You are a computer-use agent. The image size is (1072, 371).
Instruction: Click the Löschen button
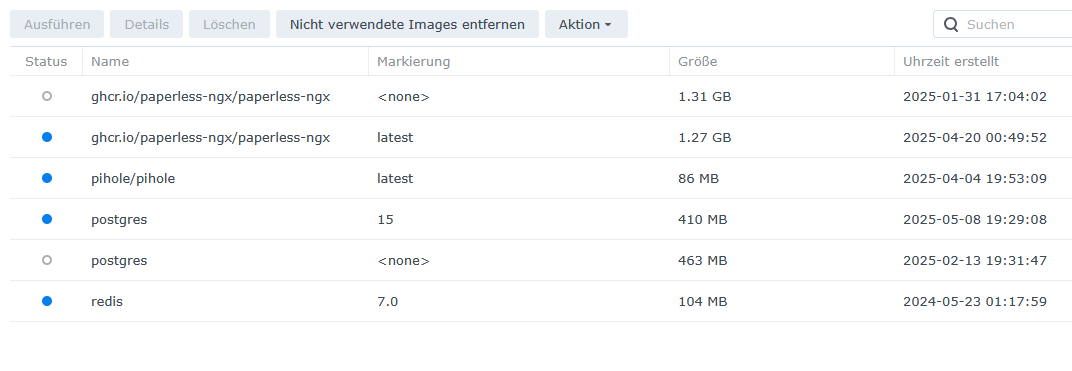(229, 24)
